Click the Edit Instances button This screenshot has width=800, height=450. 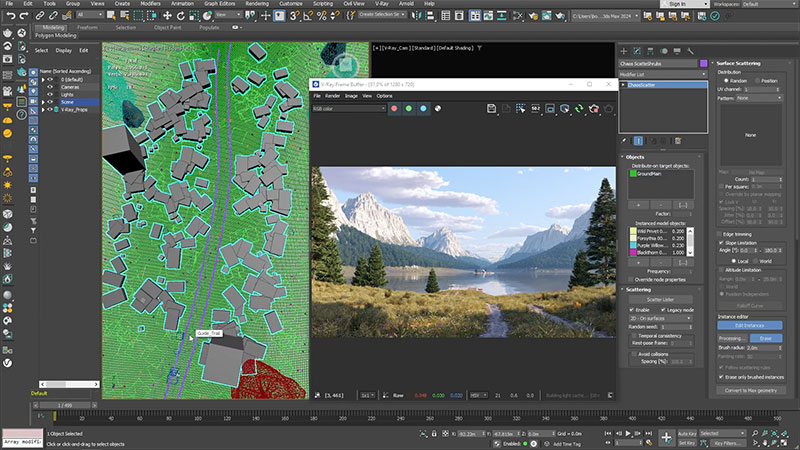pos(750,326)
